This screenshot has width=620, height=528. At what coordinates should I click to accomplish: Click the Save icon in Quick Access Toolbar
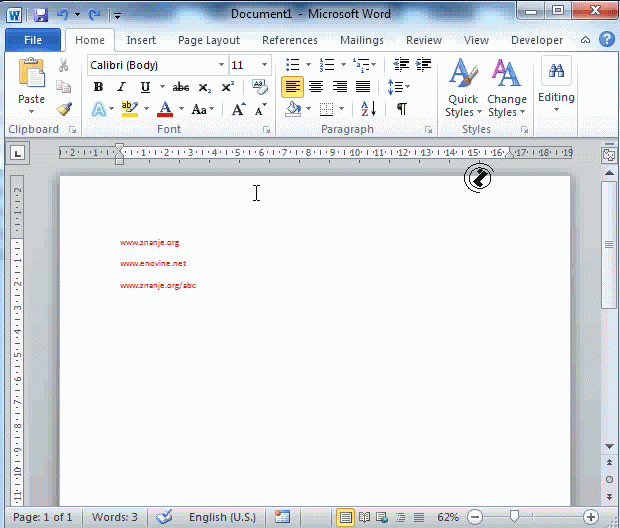[40, 15]
